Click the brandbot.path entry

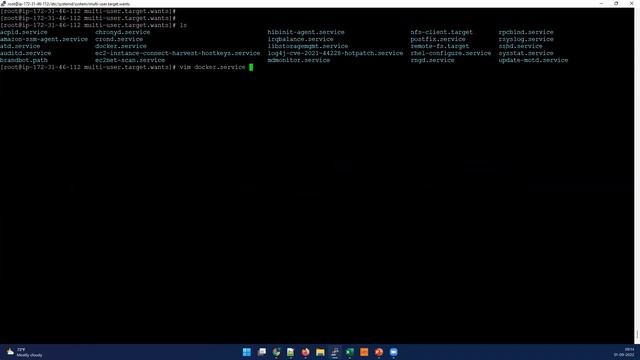[x=24, y=60]
